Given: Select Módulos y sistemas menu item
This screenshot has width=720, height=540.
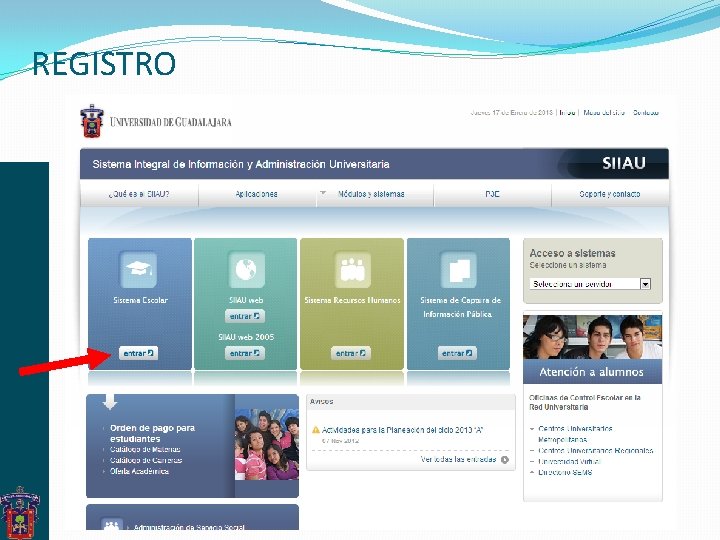Looking at the screenshot, I should 371,194.
